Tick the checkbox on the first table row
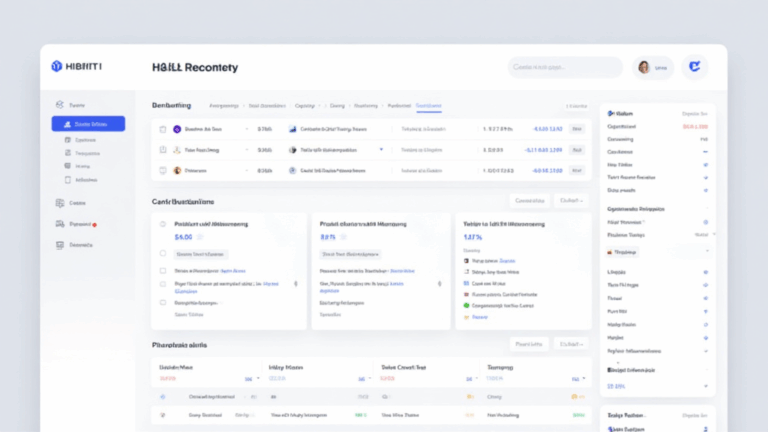768x432 pixels. (162, 129)
